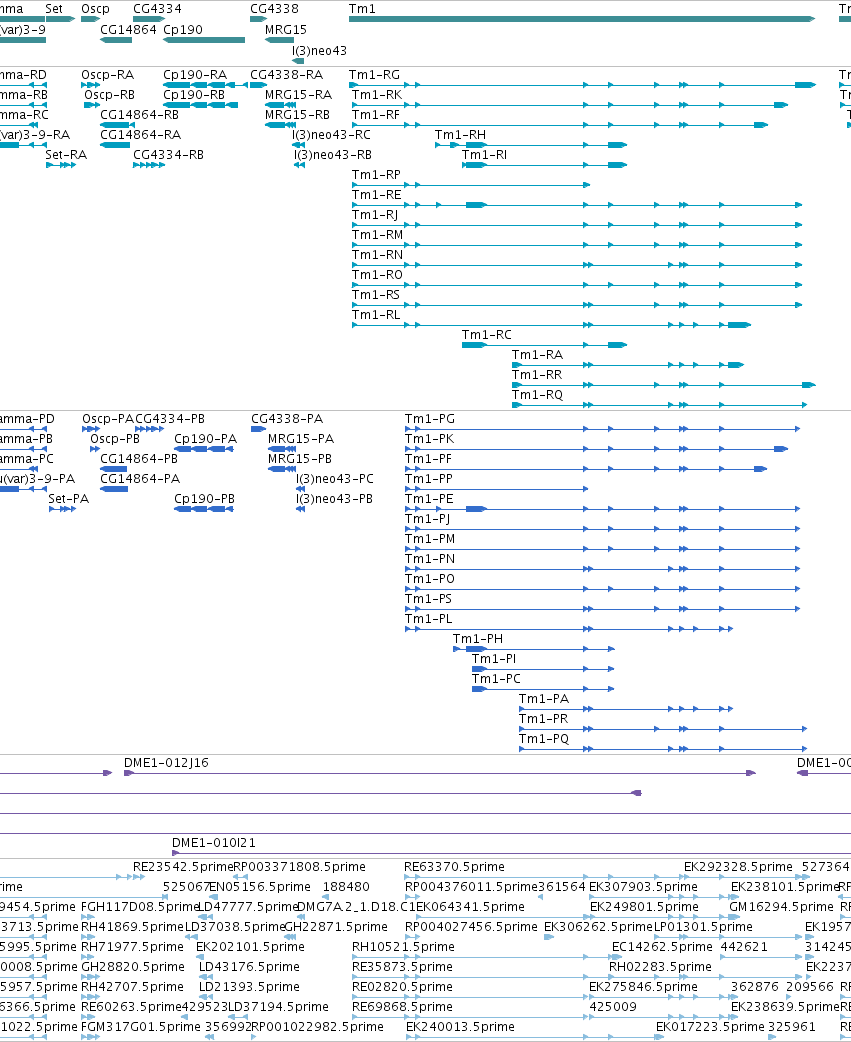Click the Set gene label
The height and width of the screenshot is (1042, 851).
coord(54,9)
